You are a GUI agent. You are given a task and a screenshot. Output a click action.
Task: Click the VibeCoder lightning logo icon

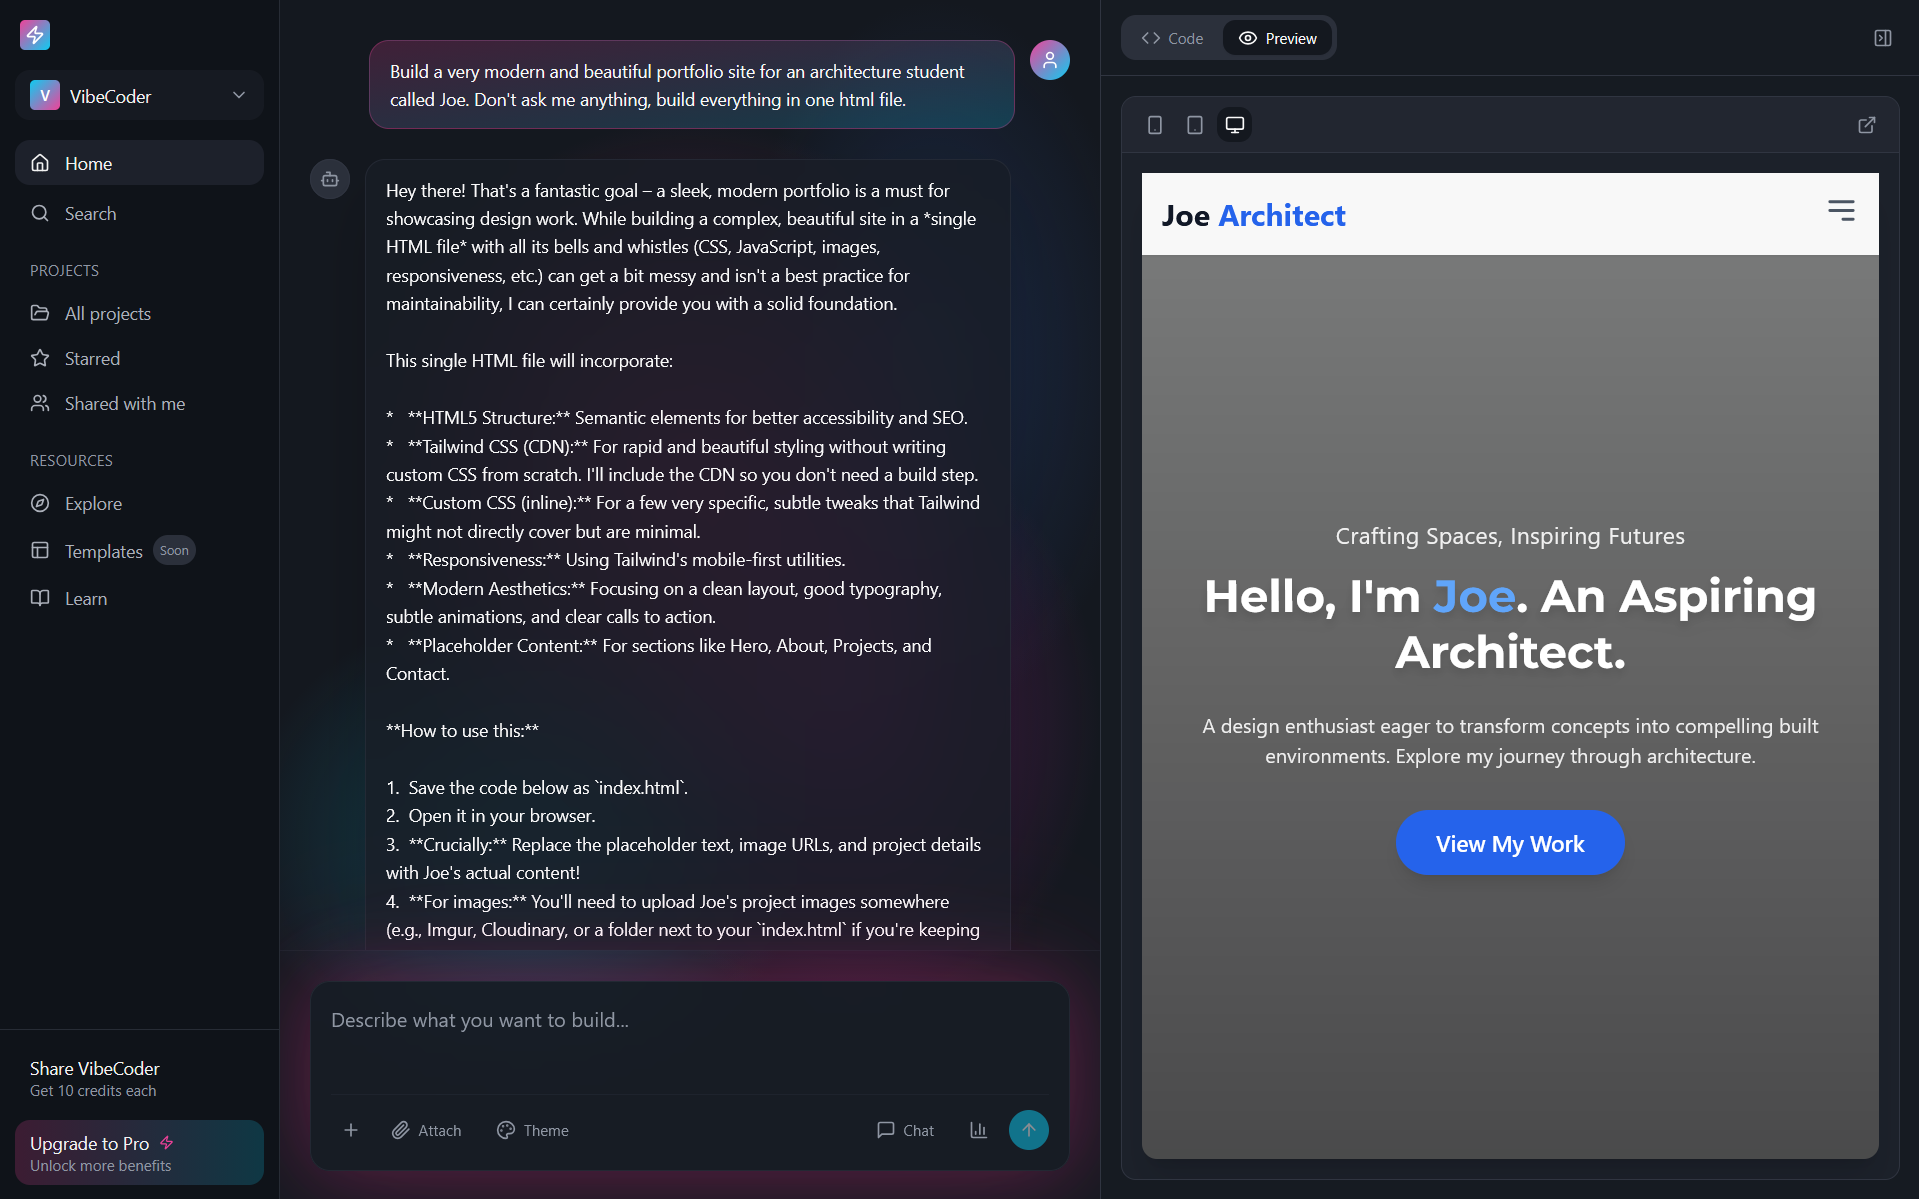(x=35, y=35)
